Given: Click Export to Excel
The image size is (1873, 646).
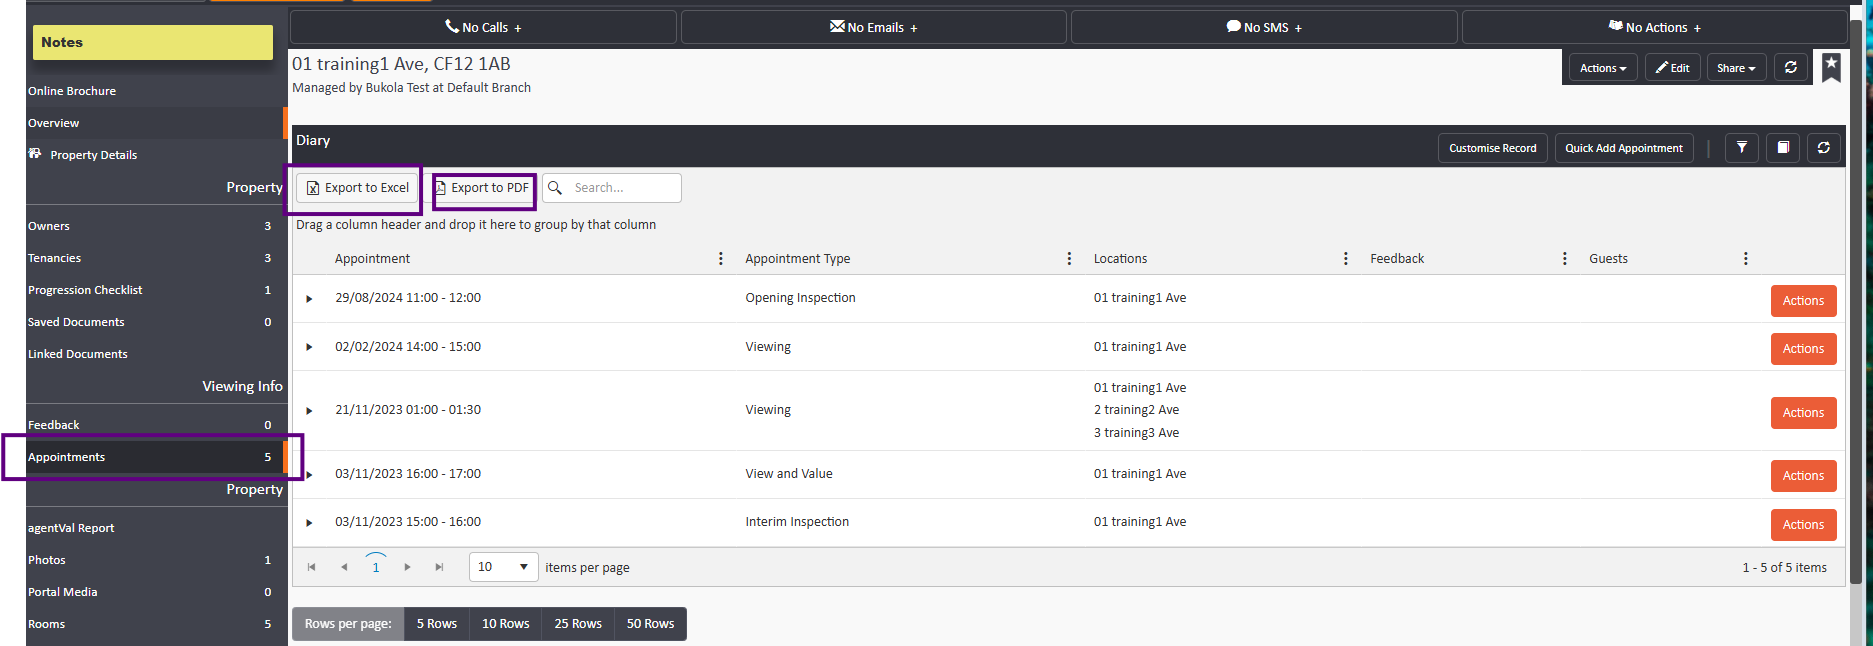Looking at the screenshot, I should [x=357, y=188].
